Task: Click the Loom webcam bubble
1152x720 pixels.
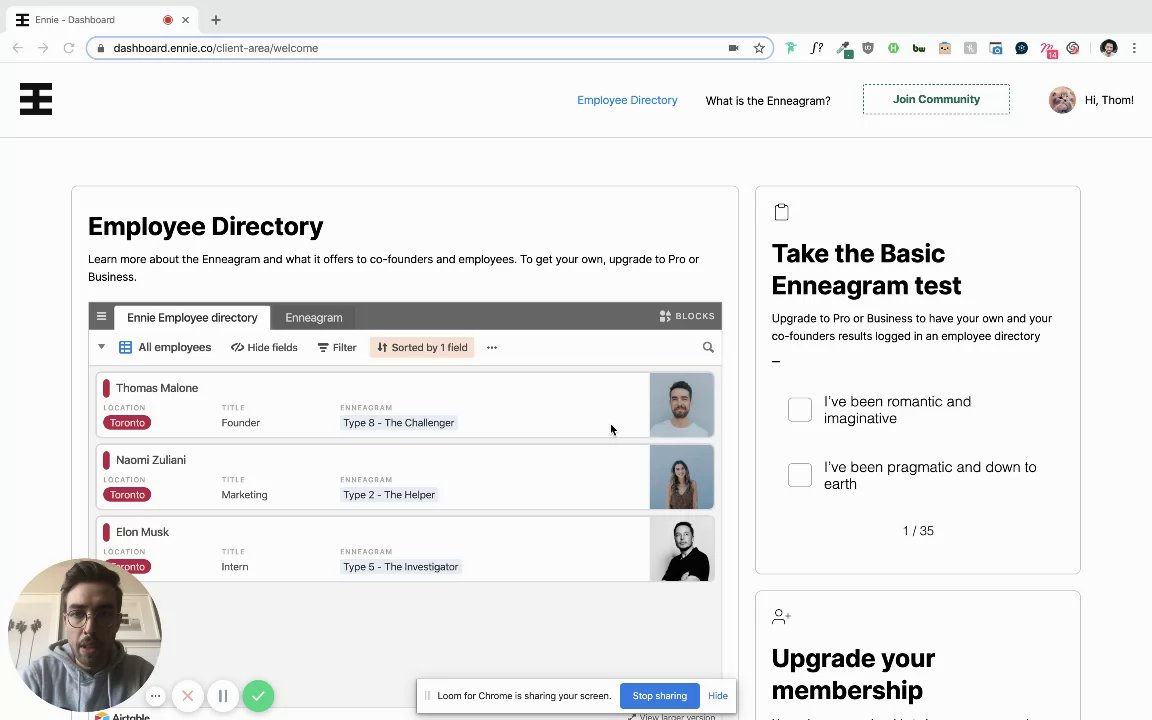Action: 84,635
